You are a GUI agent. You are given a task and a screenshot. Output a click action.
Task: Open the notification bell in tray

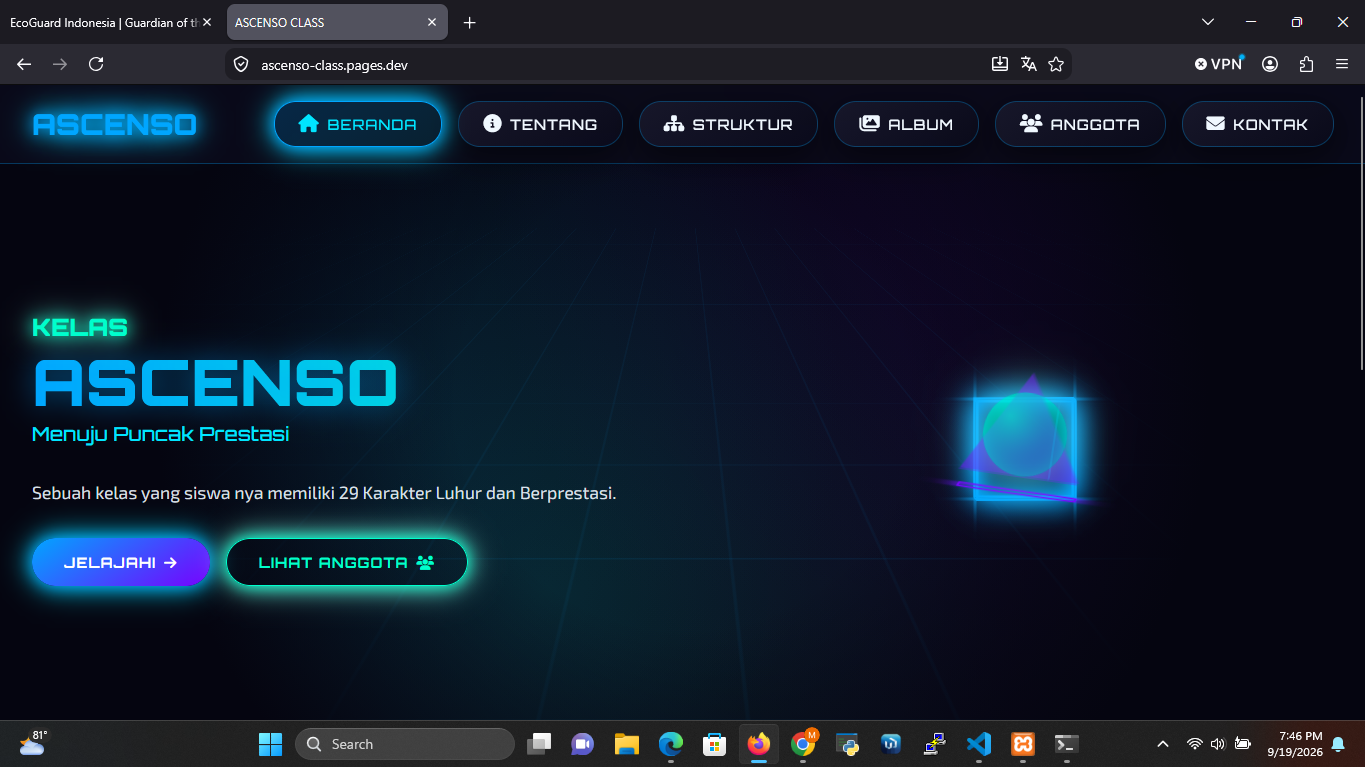(1338, 744)
